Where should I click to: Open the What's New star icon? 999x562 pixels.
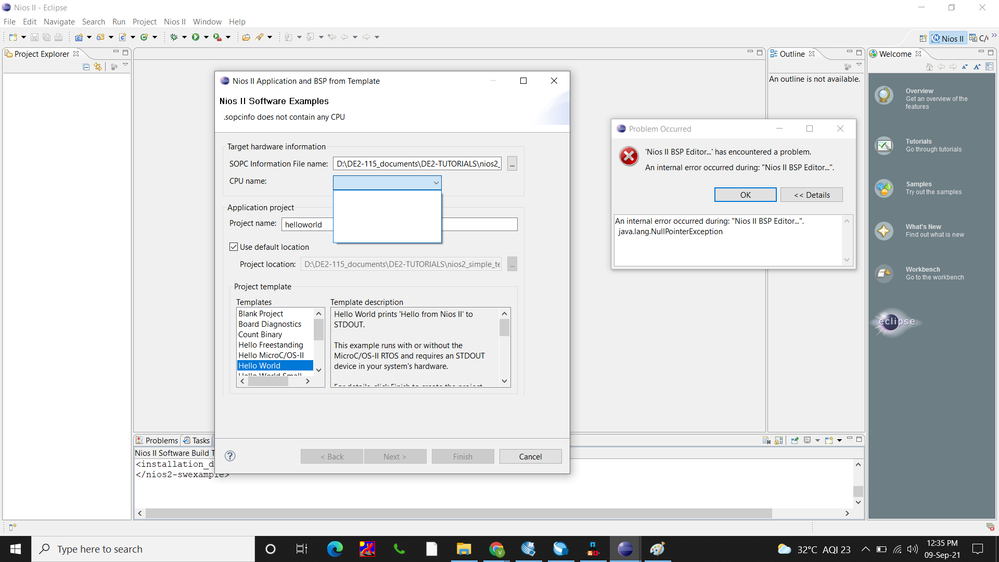click(x=884, y=231)
